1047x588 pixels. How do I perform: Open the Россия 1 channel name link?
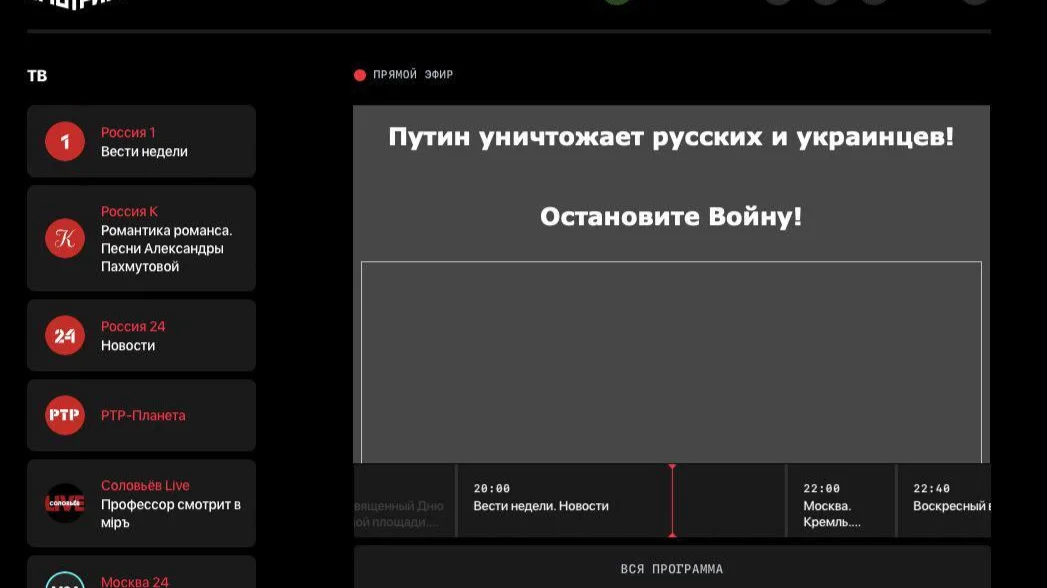tap(128, 132)
